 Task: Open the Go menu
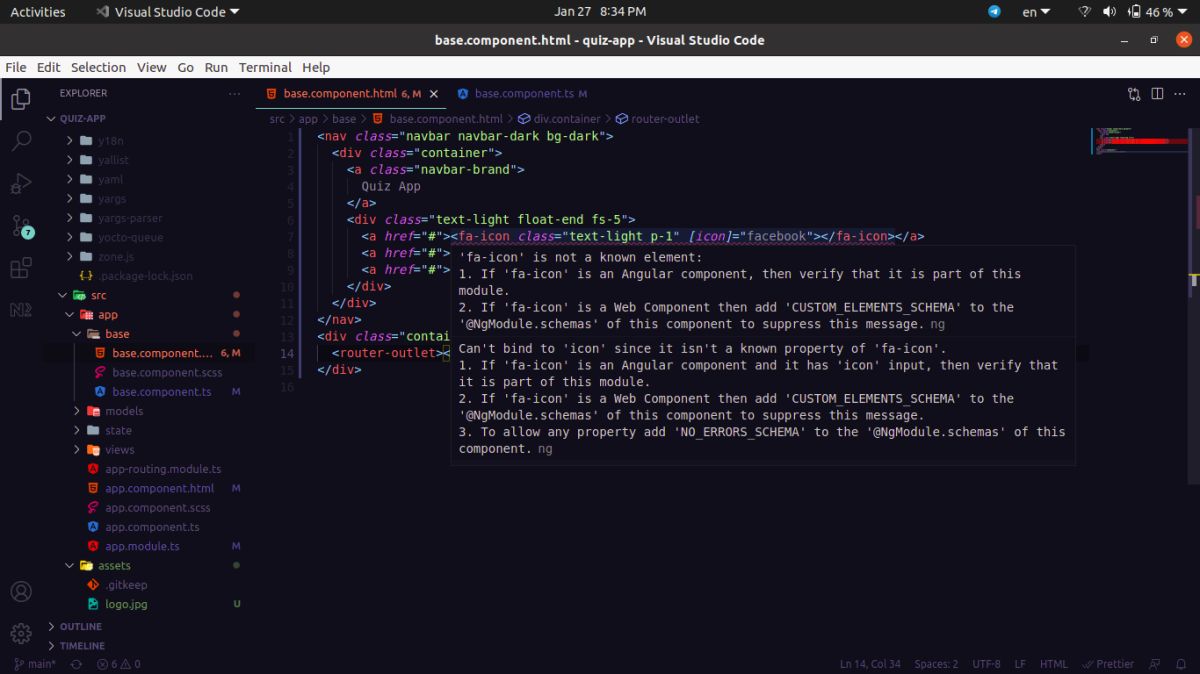pyautogui.click(x=185, y=67)
